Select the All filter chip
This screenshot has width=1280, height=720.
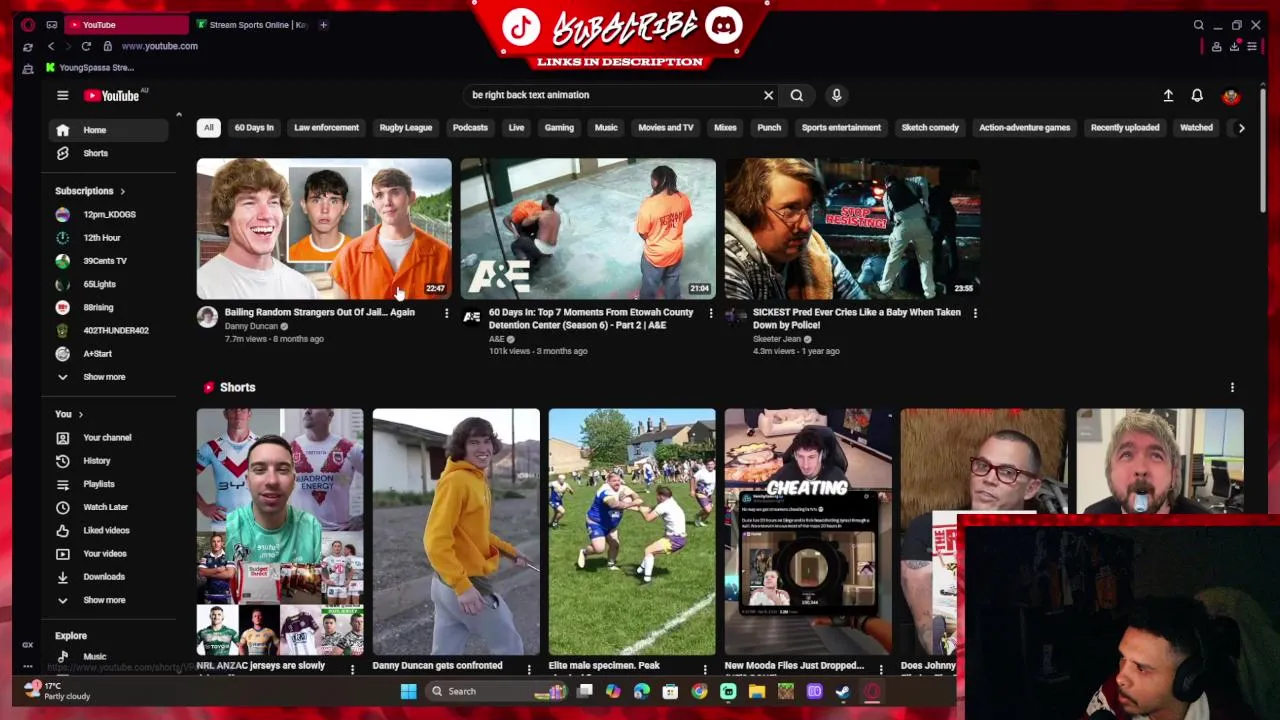209,128
